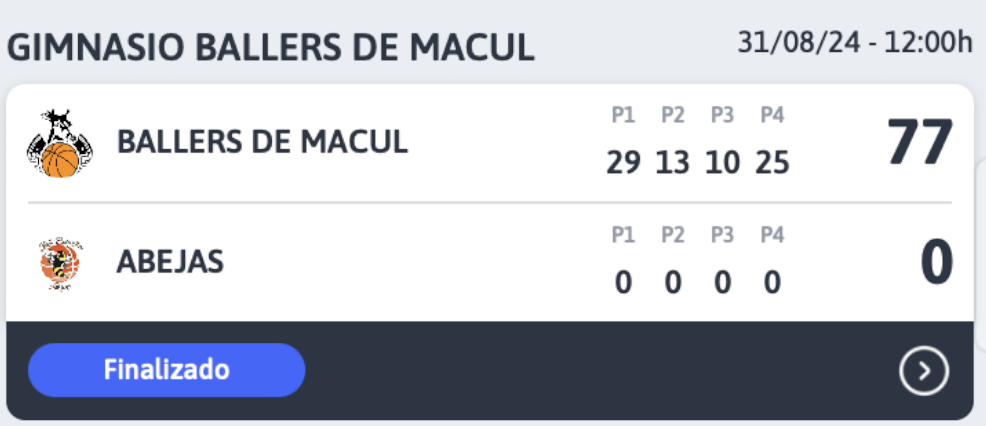Click Ballers P3 period score 10
The width and height of the screenshot is (986, 426).
723,164
